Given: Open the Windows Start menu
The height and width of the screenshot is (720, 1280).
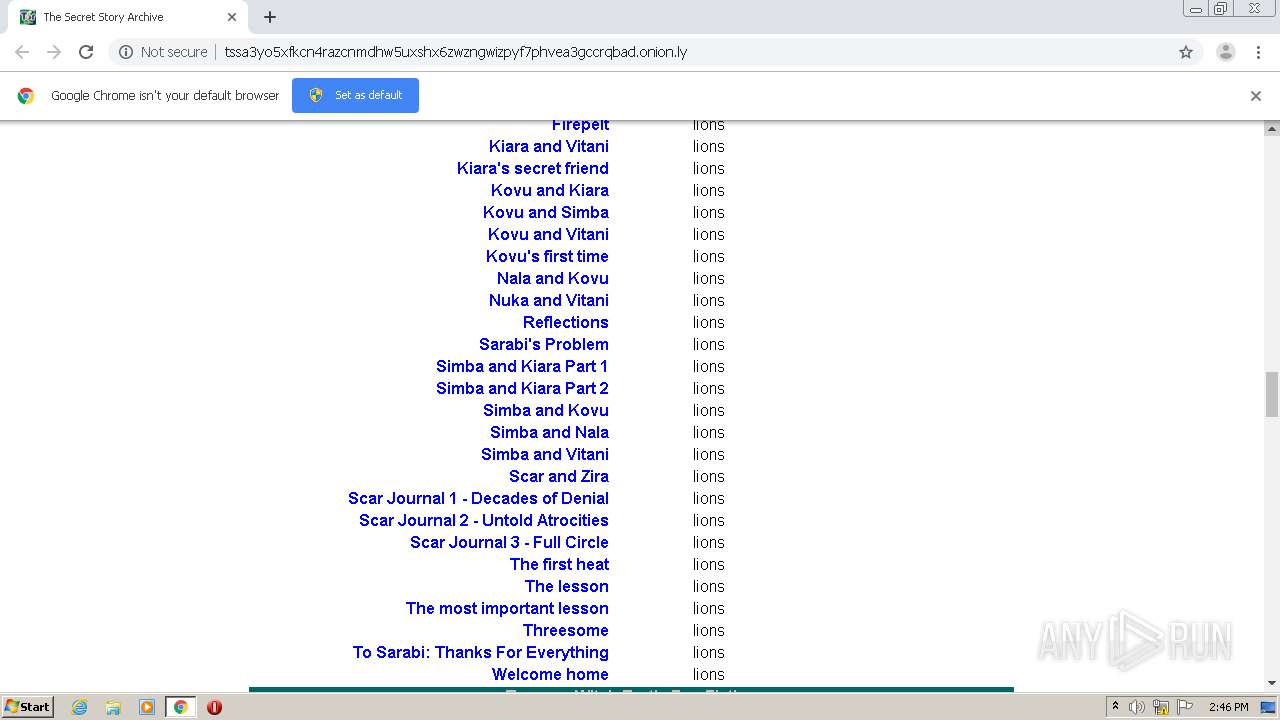Looking at the screenshot, I should tap(27, 707).
